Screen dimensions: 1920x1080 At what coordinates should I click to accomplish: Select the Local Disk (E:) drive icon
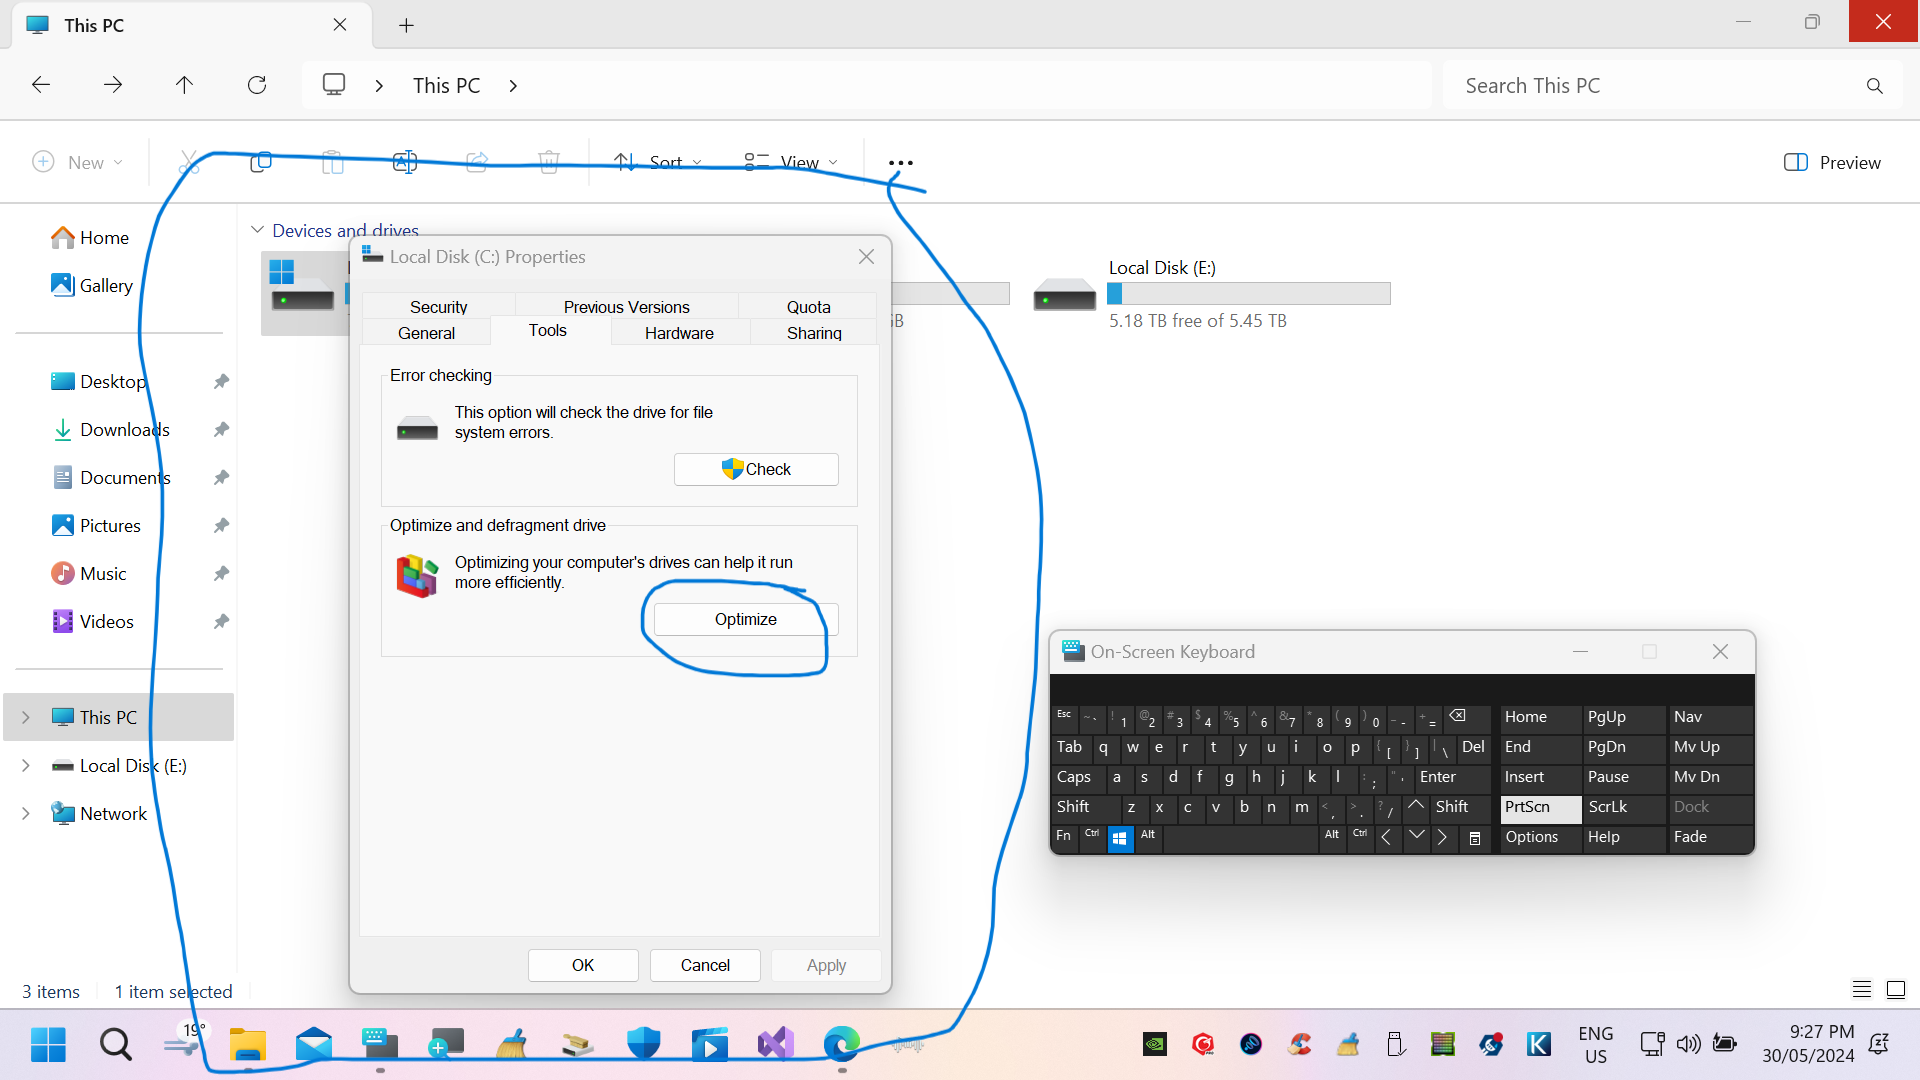coord(1064,295)
